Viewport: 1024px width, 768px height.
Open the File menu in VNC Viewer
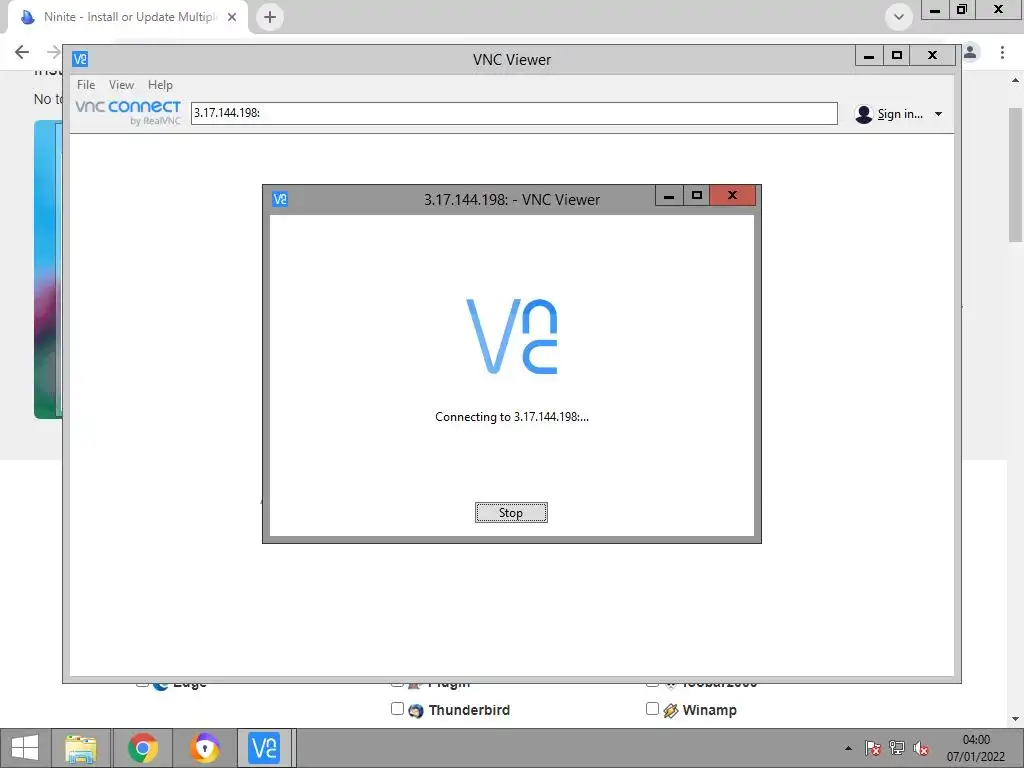point(86,85)
